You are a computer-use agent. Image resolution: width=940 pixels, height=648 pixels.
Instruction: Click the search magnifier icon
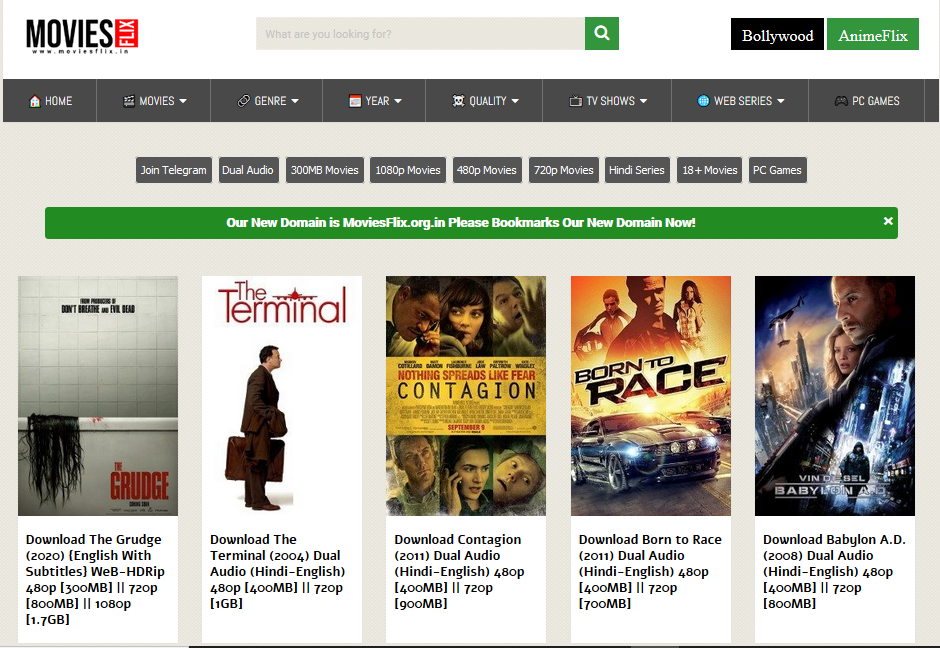(x=601, y=33)
